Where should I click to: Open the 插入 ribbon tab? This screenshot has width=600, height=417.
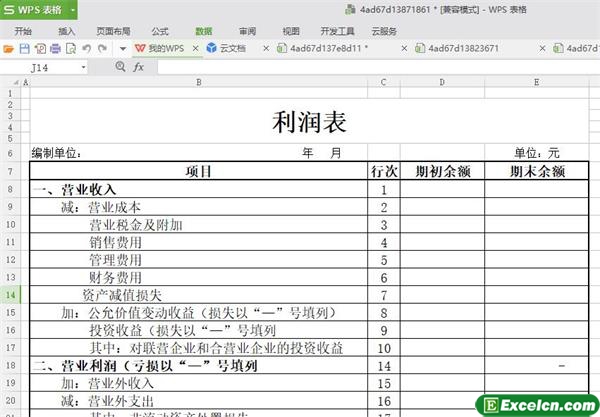click(x=66, y=31)
